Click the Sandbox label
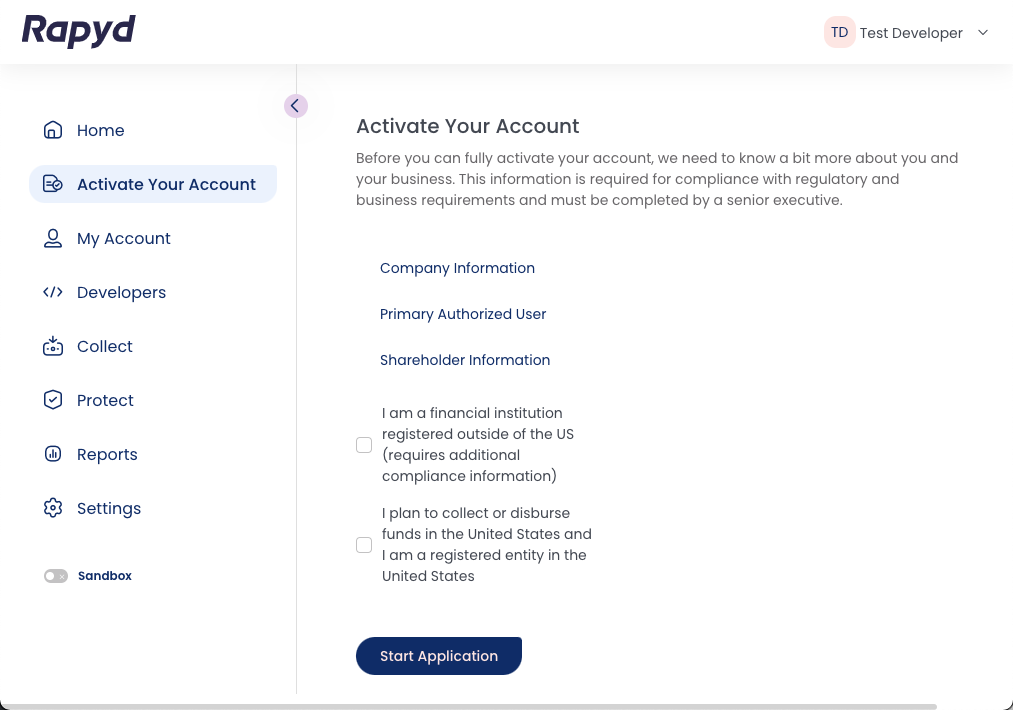Screen dimensions: 1013x710 [x=105, y=576]
